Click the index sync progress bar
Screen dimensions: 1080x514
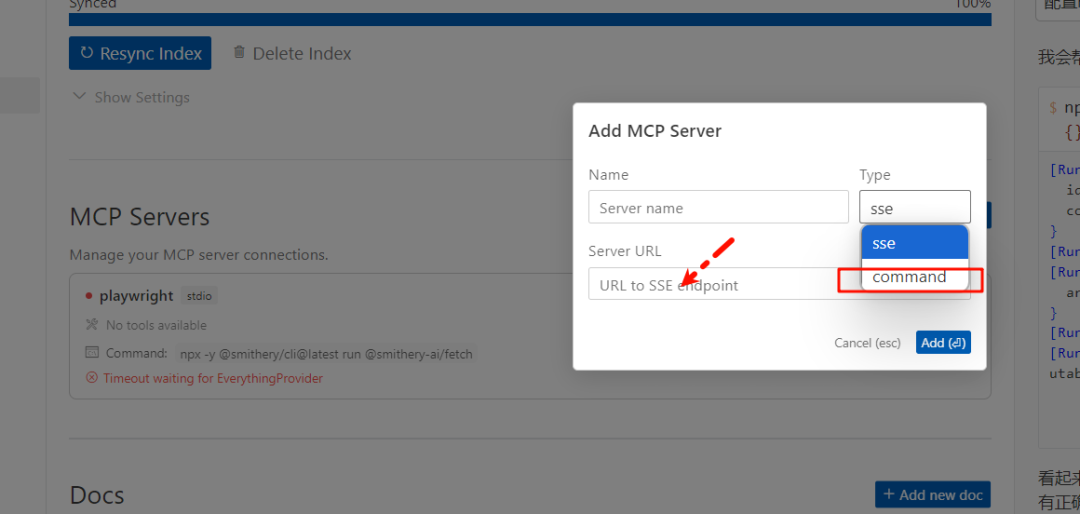pyautogui.click(x=530, y=19)
